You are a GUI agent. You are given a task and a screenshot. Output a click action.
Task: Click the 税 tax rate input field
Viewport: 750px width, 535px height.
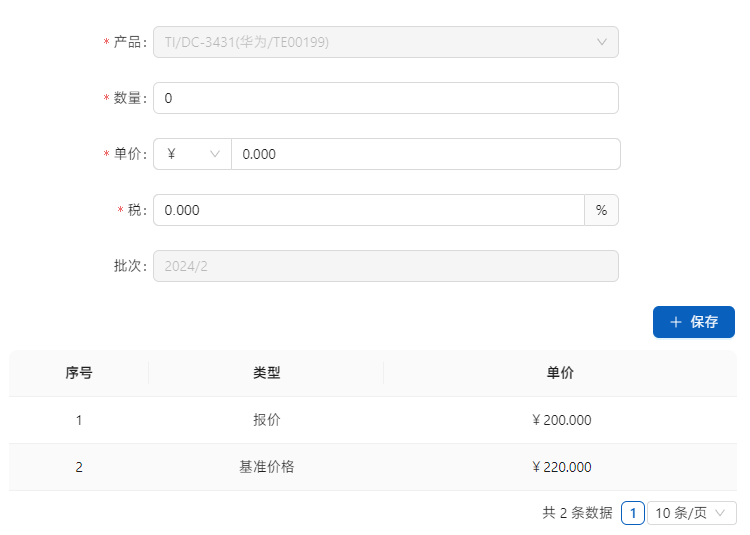[368, 210]
